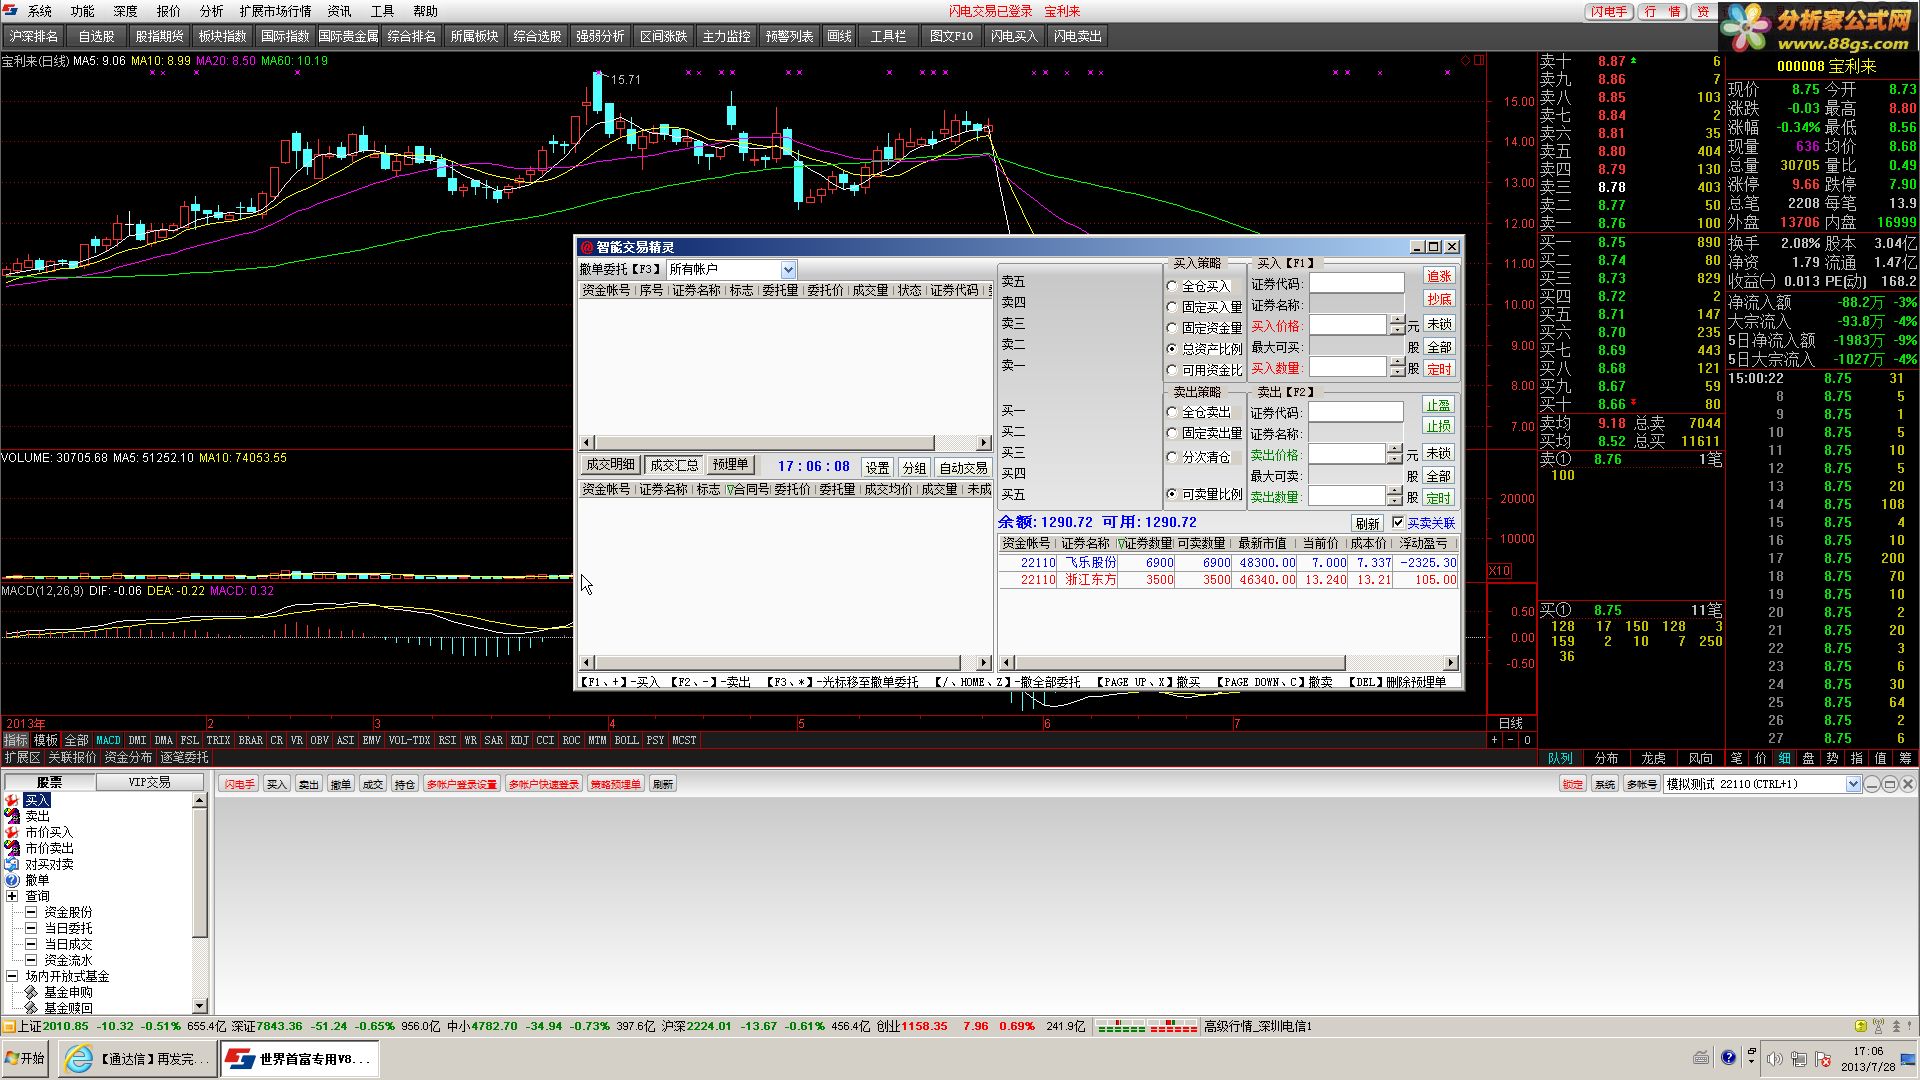Open the 扩展市场行情 menu
The width and height of the screenshot is (1920, 1080).
[275, 11]
